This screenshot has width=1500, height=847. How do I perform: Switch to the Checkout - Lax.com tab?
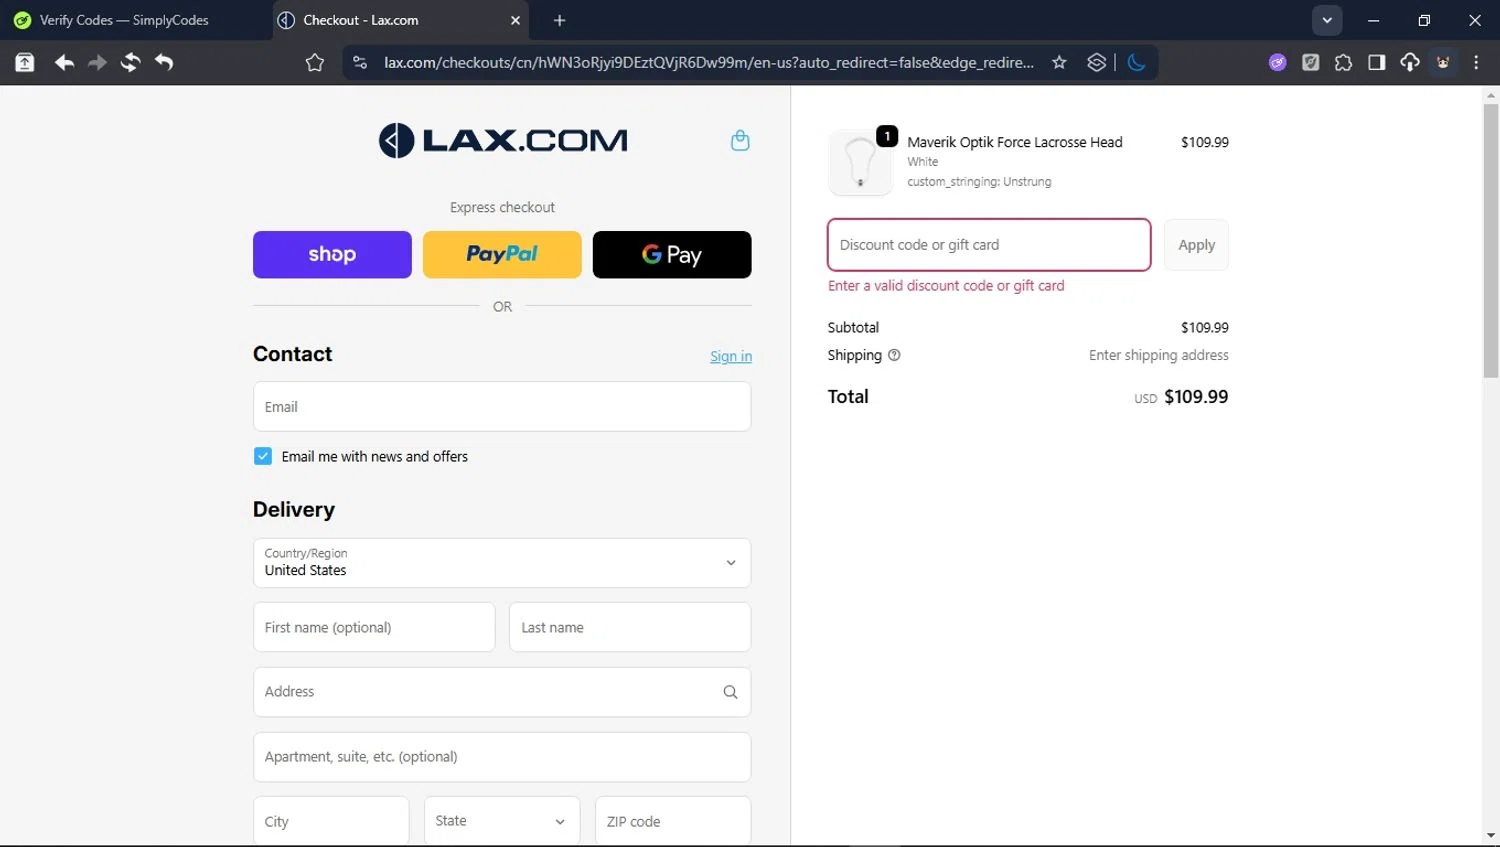coord(400,20)
